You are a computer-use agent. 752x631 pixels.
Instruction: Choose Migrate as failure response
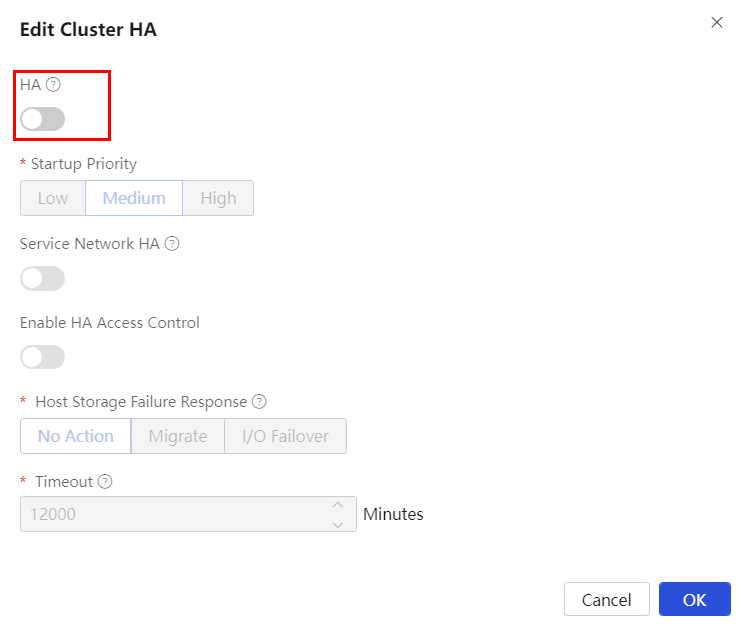[178, 436]
